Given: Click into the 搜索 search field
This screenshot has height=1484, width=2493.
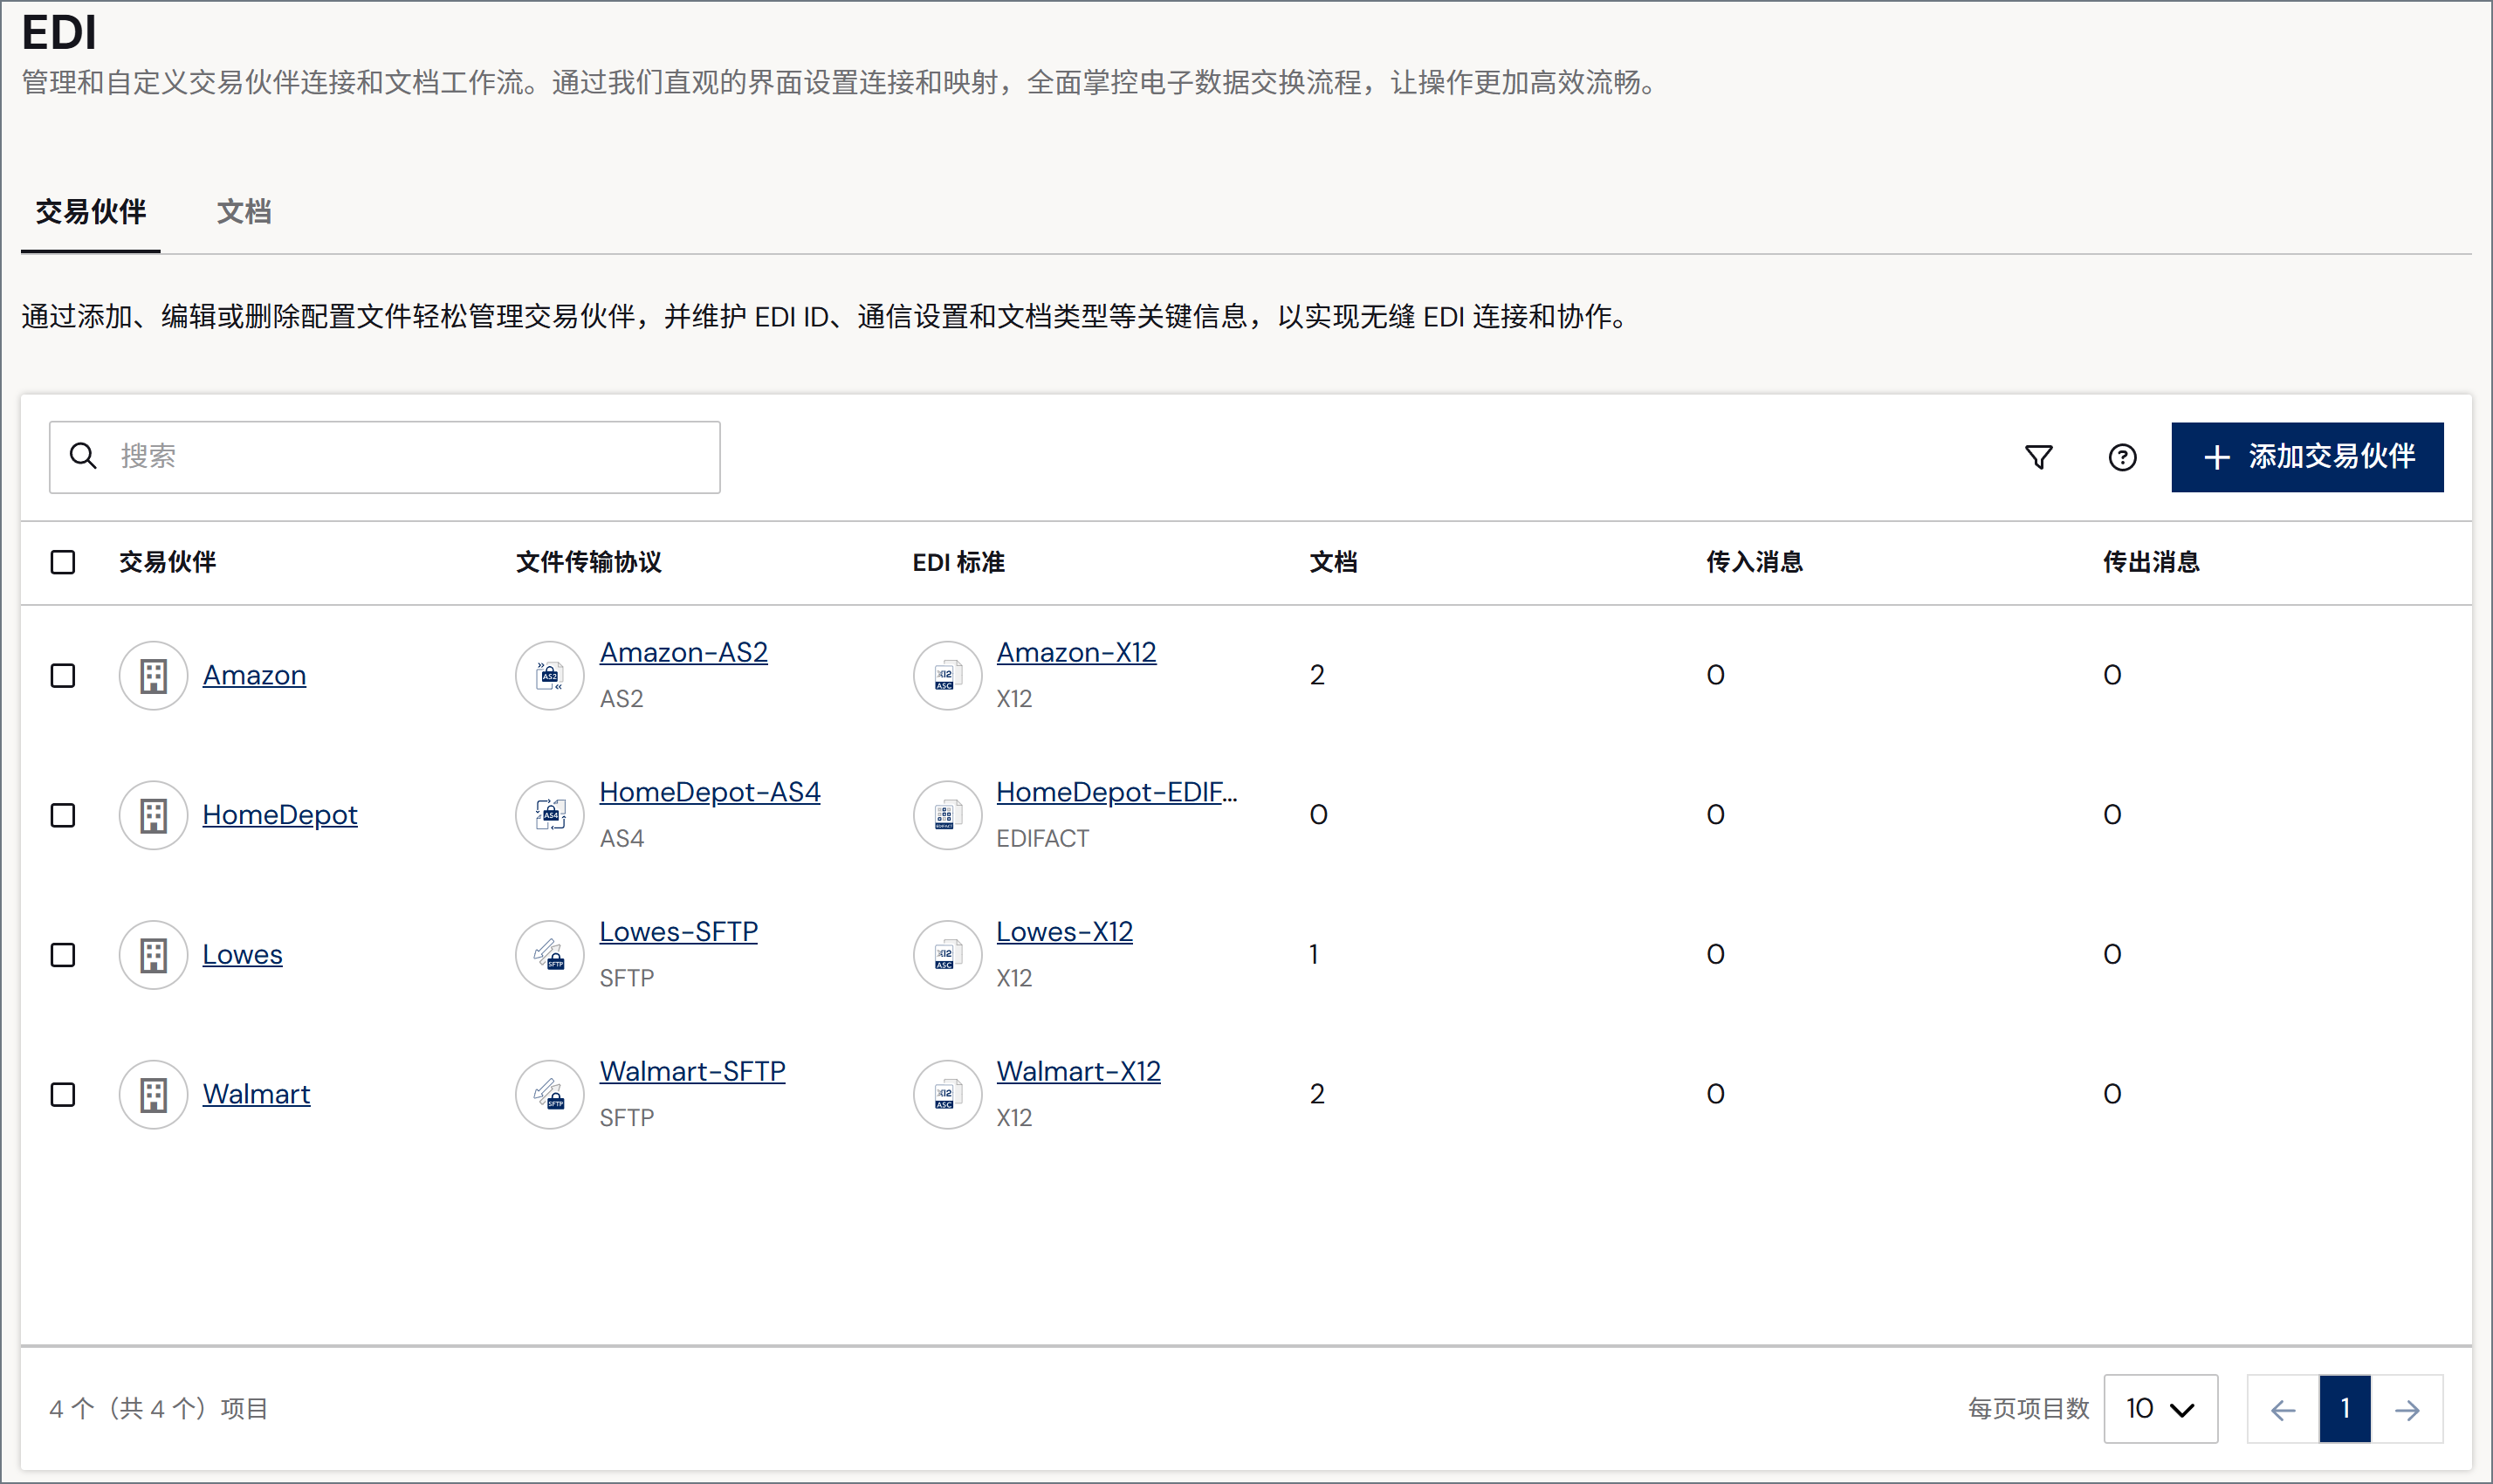Looking at the screenshot, I should pos(385,457).
